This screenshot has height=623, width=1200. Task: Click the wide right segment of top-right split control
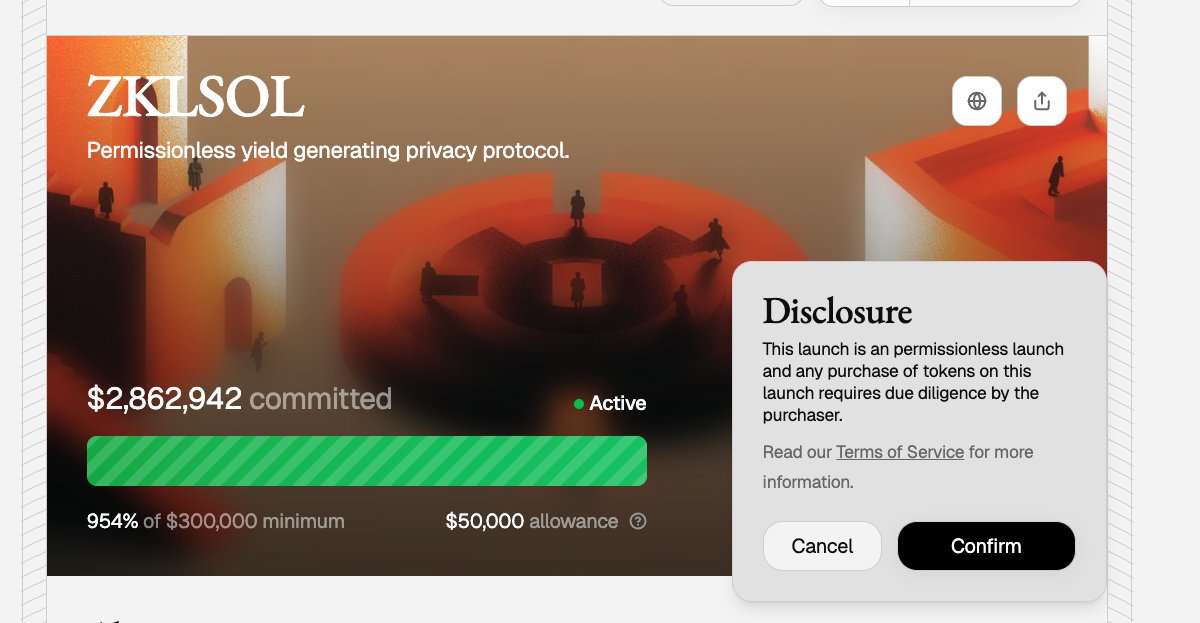coord(995,3)
